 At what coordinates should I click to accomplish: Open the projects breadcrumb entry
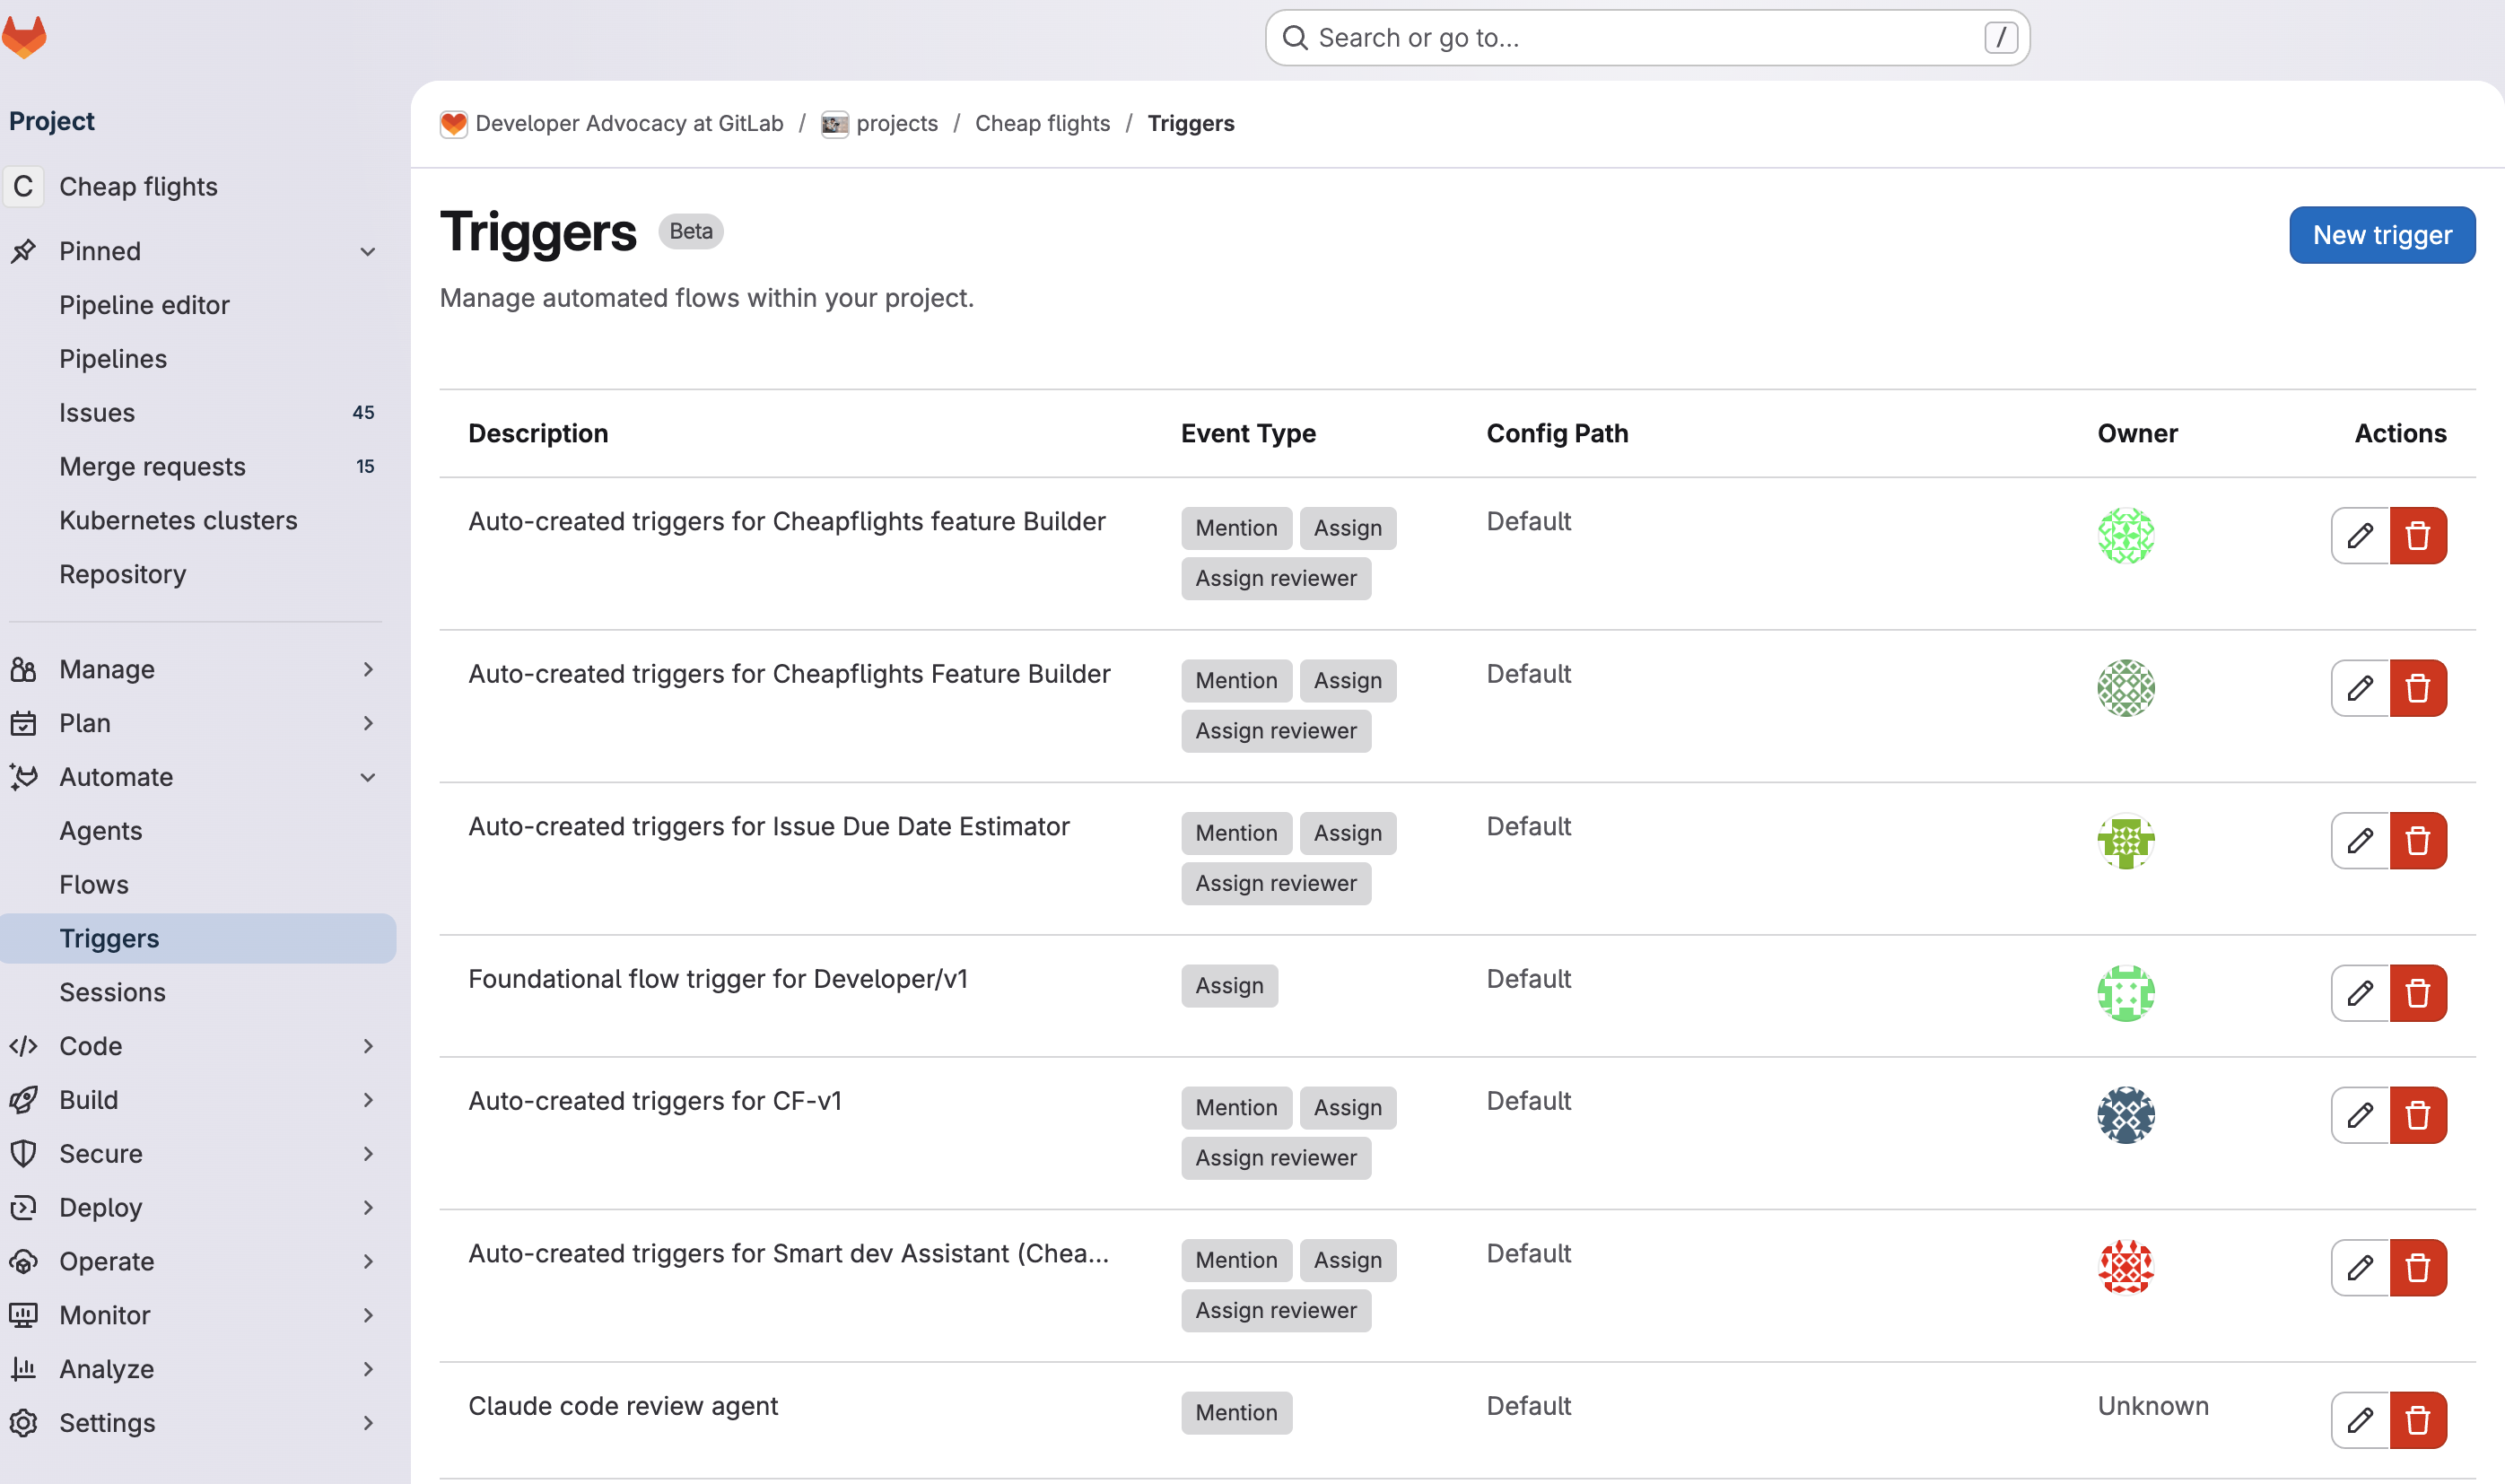[897, 123]
